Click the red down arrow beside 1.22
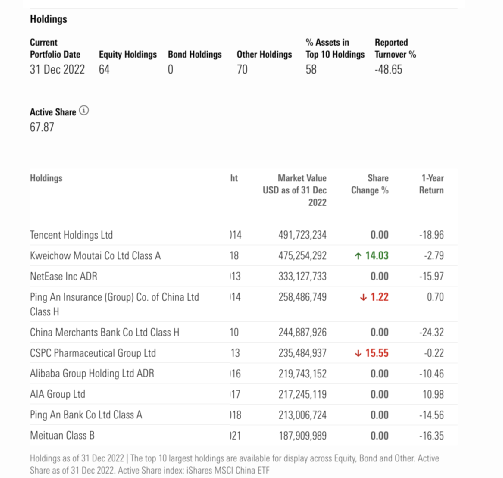Screen dimensions: 503x478 [x=363, y=297]
